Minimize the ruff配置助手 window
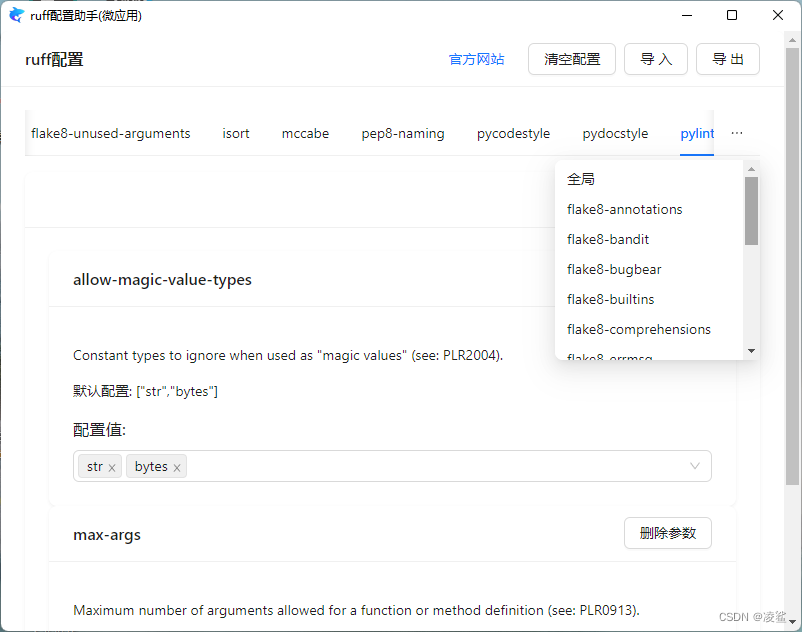 coord(687,15)
